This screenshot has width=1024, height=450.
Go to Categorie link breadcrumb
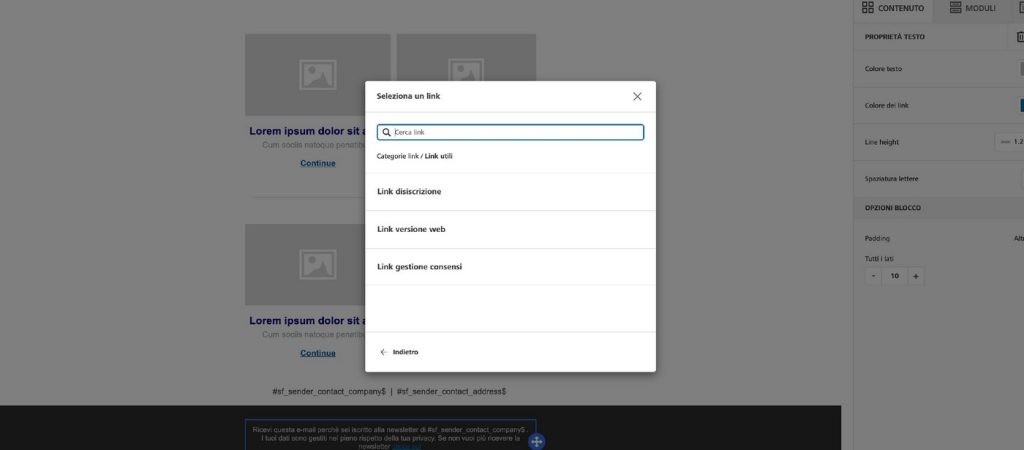point(397,156)
